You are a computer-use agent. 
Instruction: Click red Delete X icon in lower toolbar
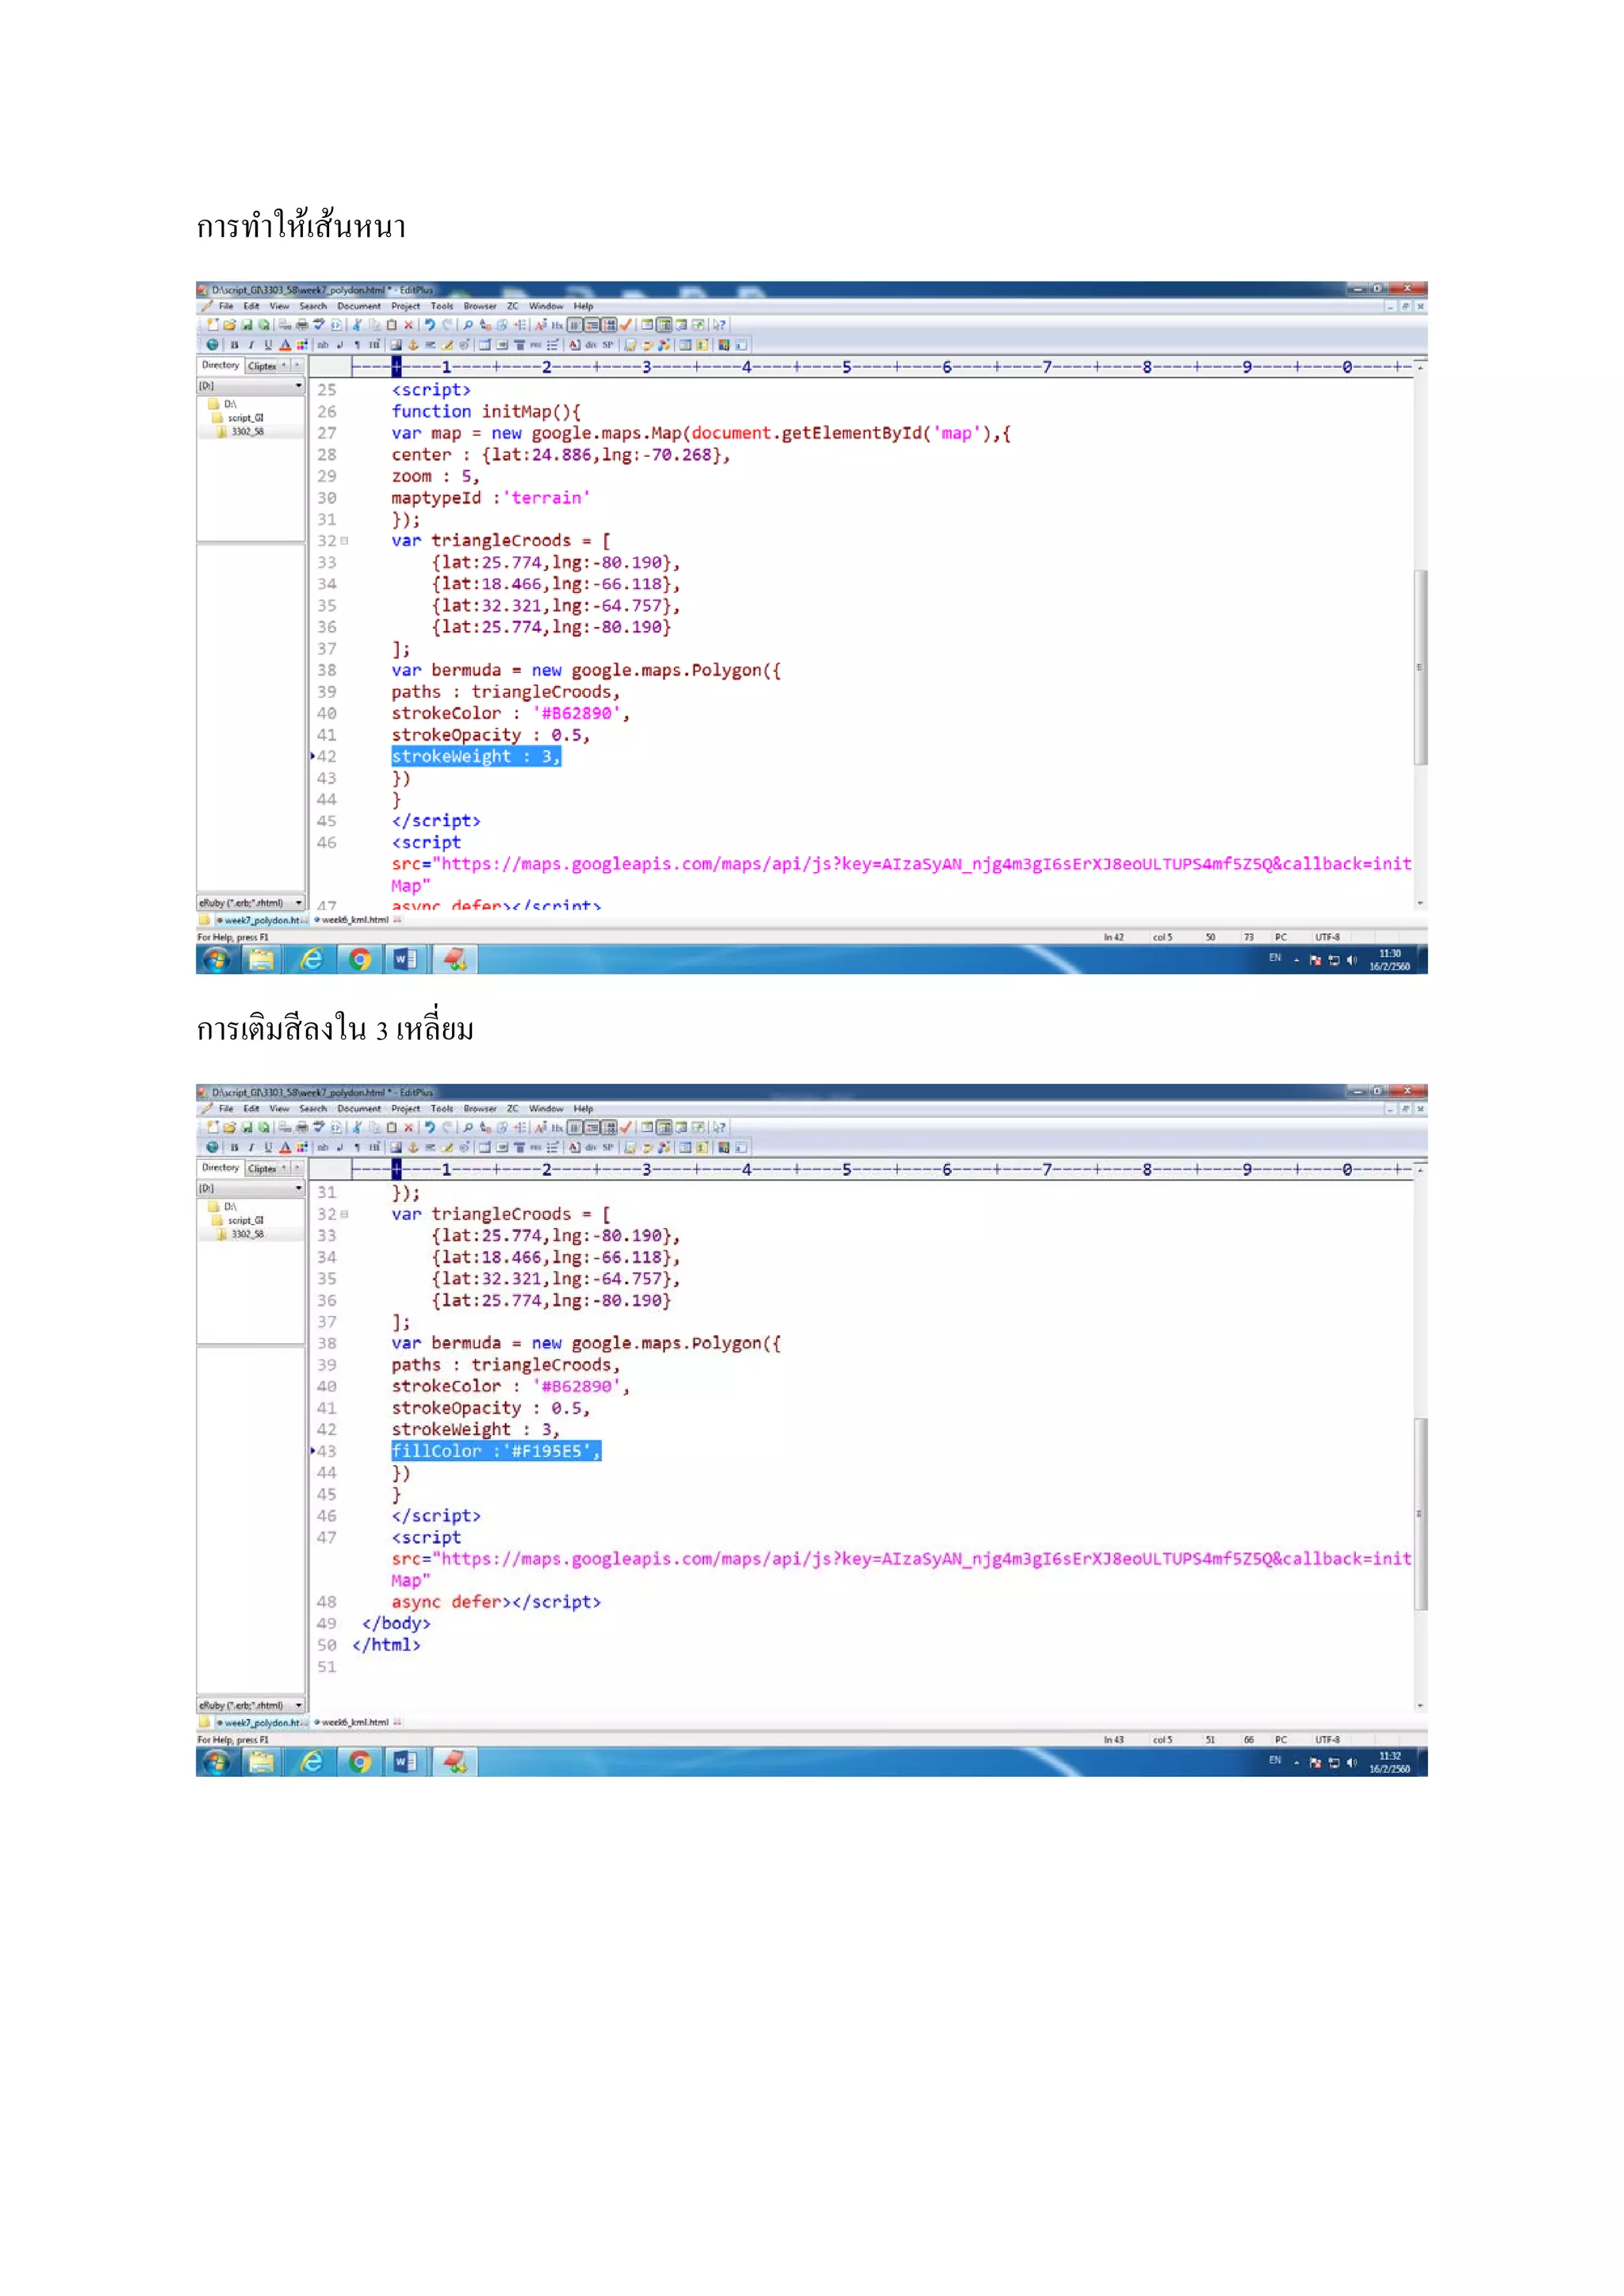coord(408,1128)
